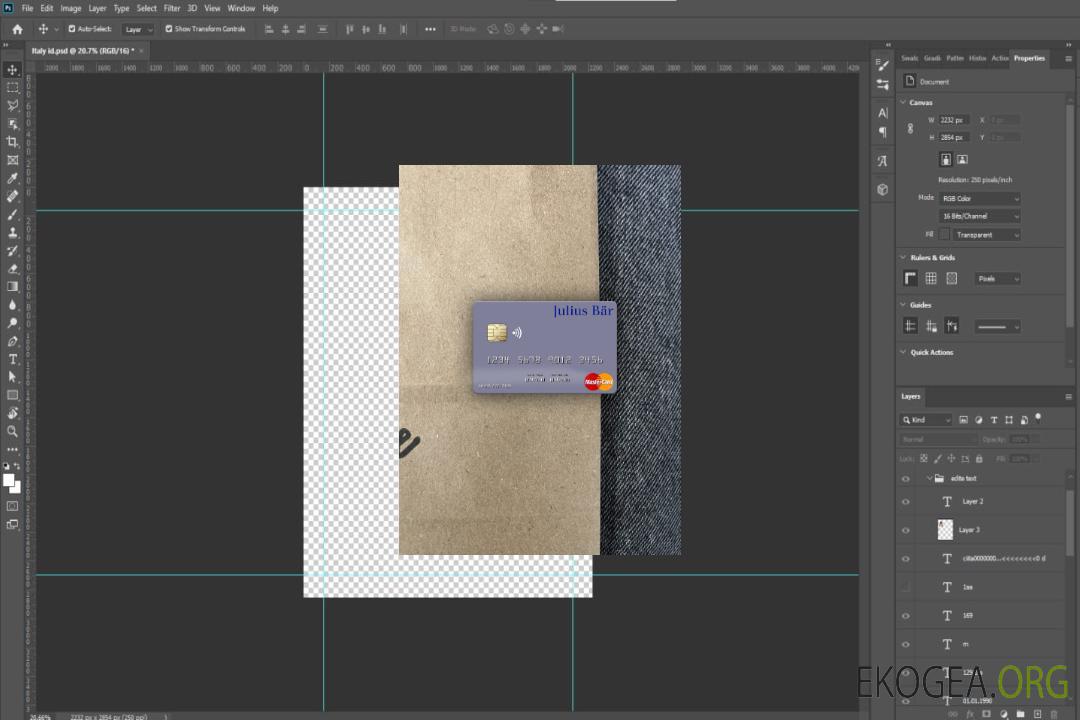Select landscape canvas orientation icon
The image size is (1080, 720).
pyautogui.click(x=962, y=159)
